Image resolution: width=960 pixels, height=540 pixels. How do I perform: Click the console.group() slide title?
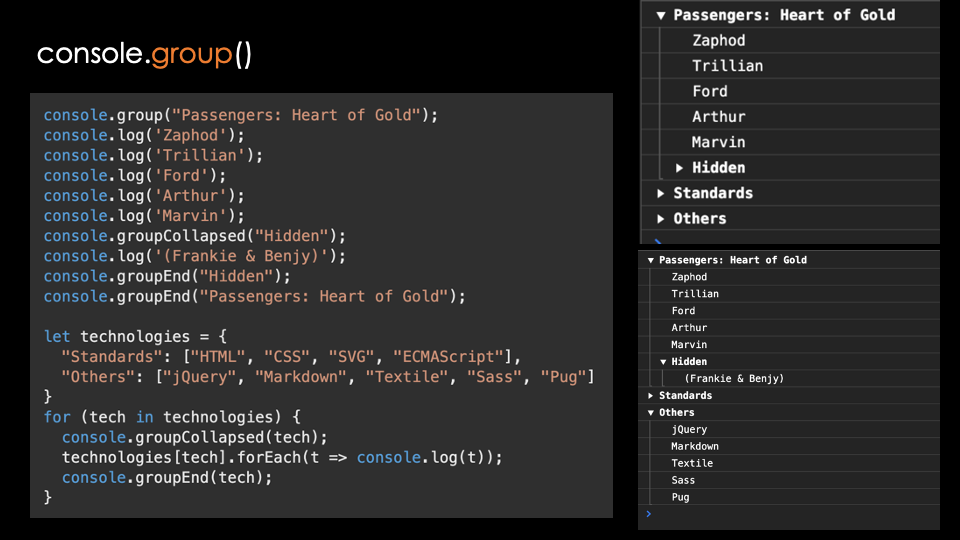point(144,54)
